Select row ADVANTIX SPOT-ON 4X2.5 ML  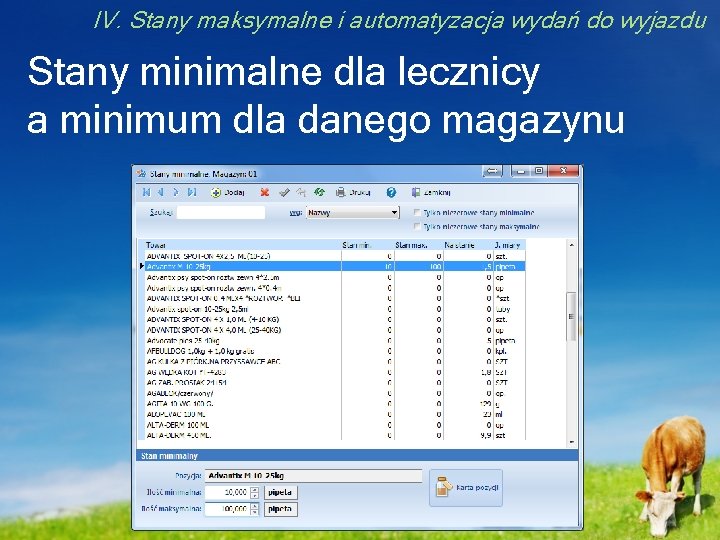[335, 256]
